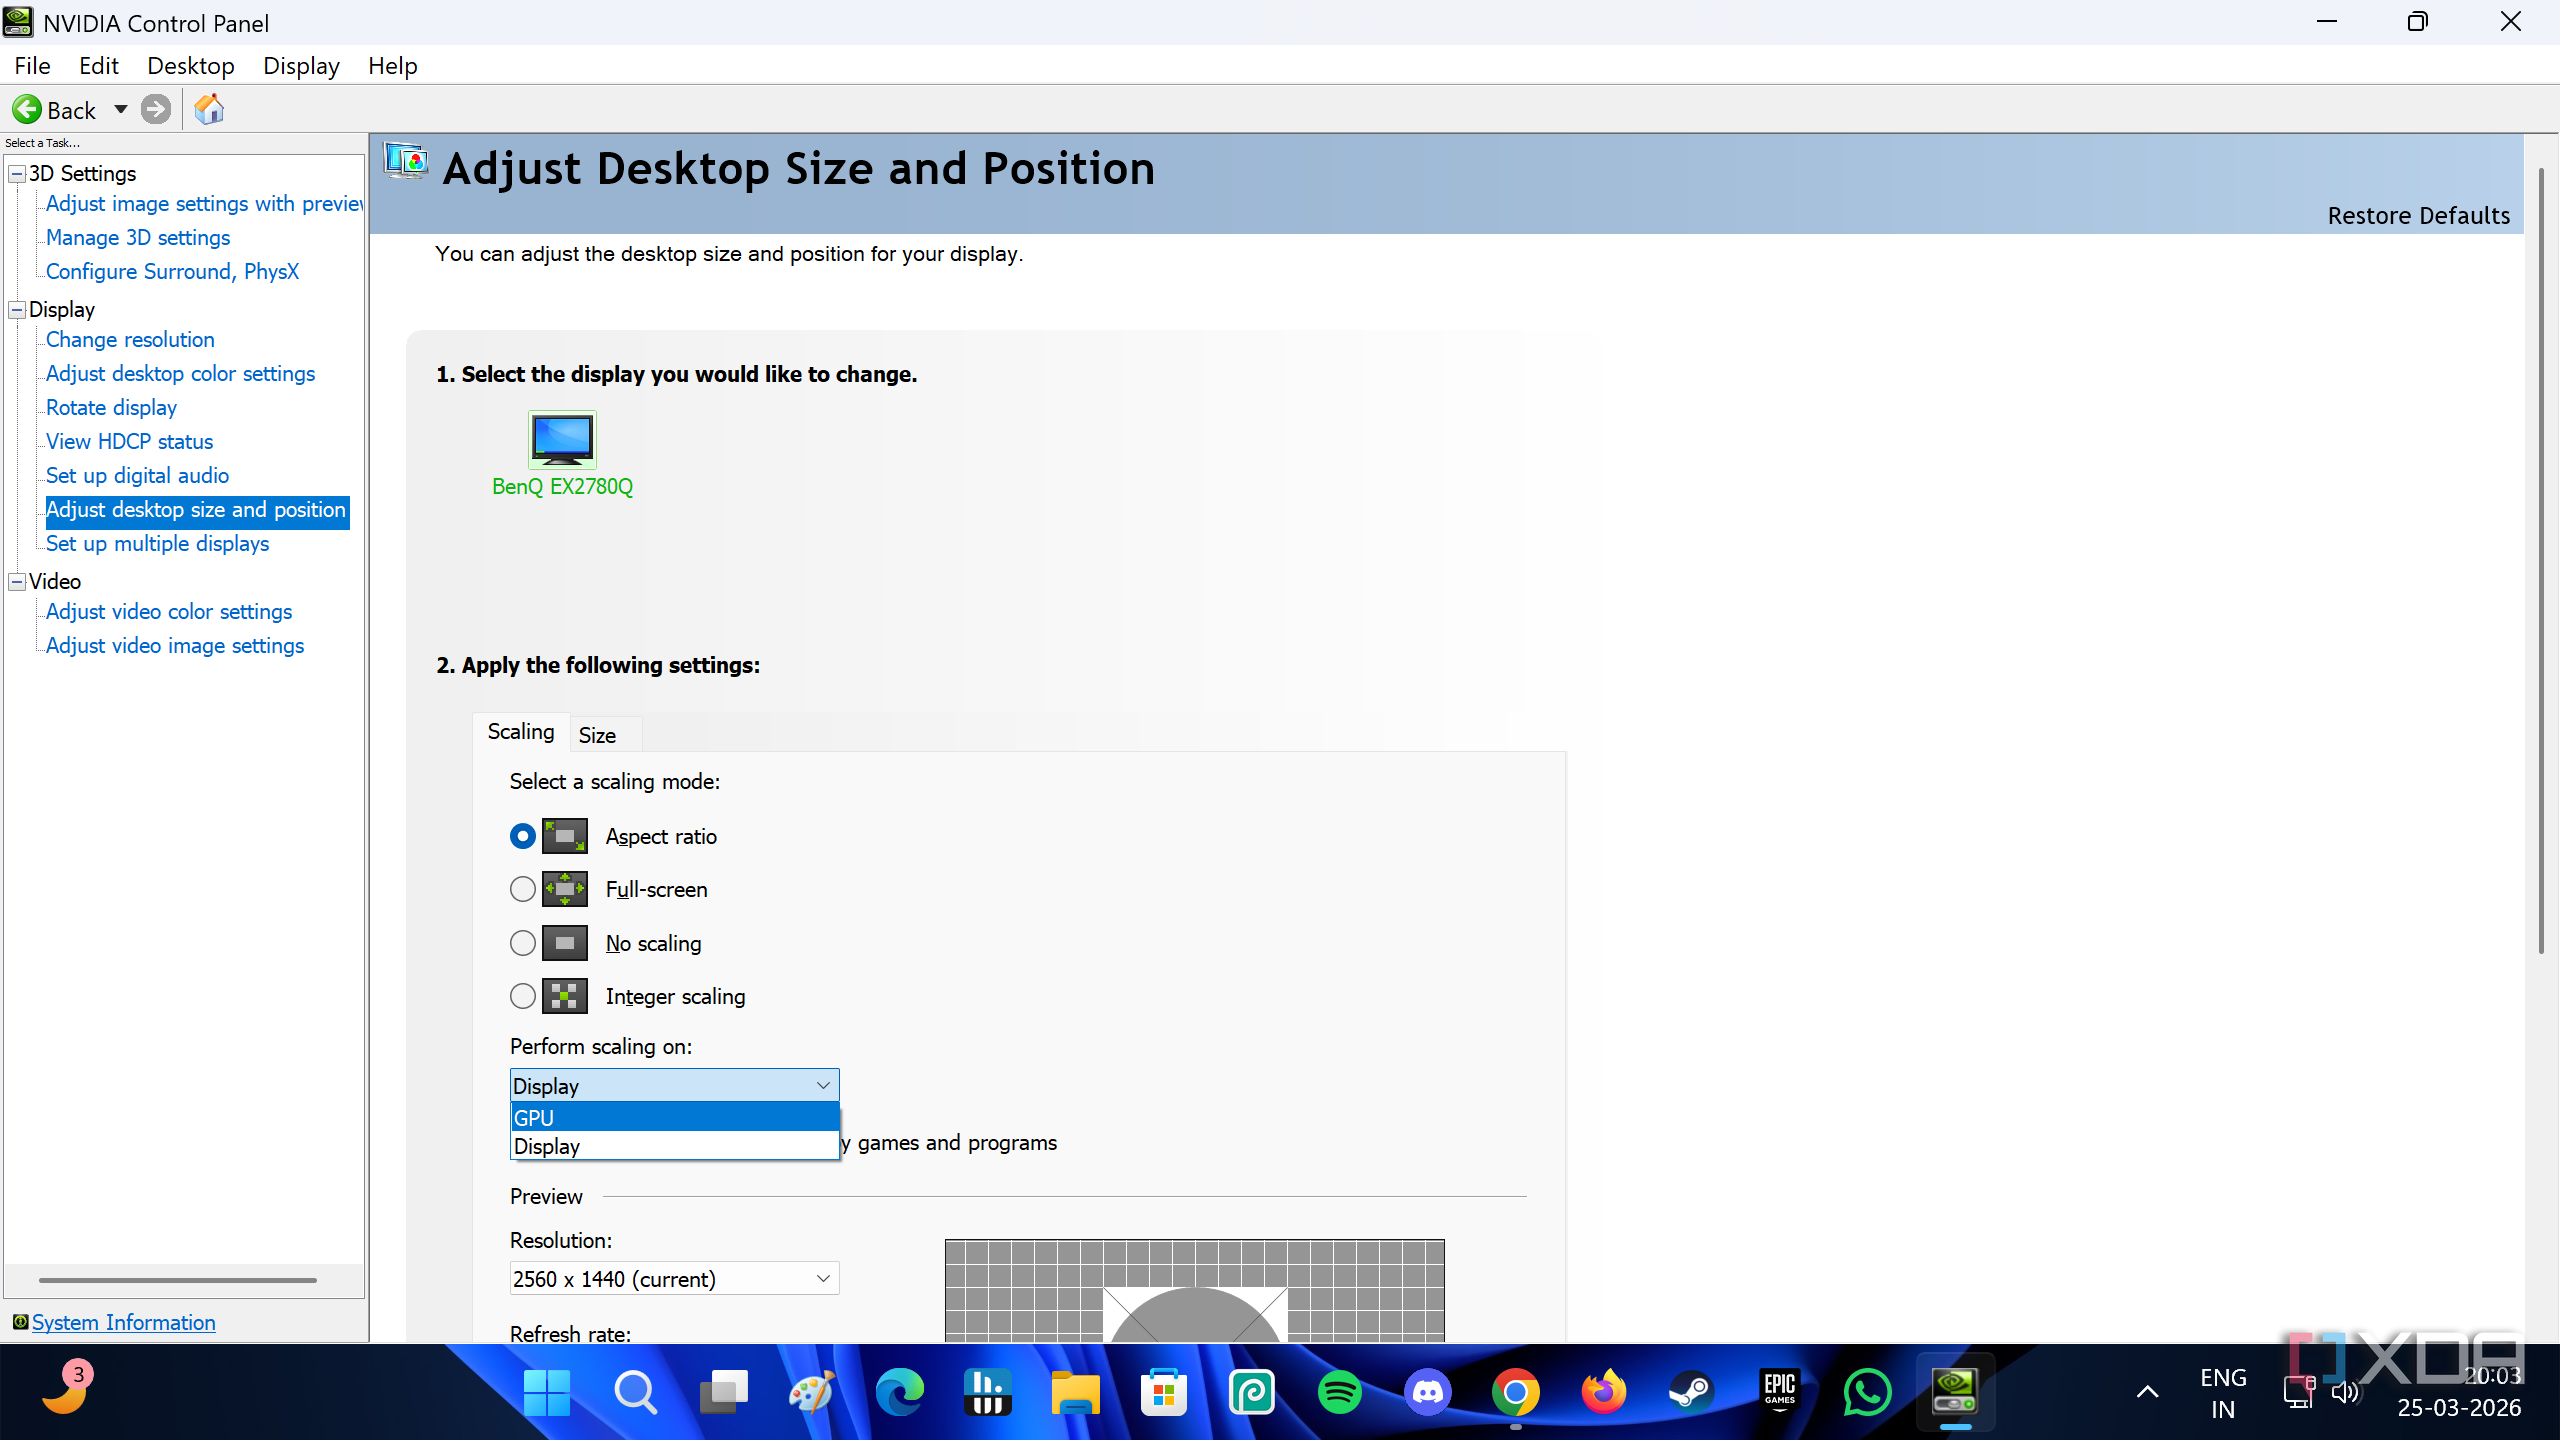
Task: Open Google Chrome from the taskbar
Action: (x=1515, y=1392)
